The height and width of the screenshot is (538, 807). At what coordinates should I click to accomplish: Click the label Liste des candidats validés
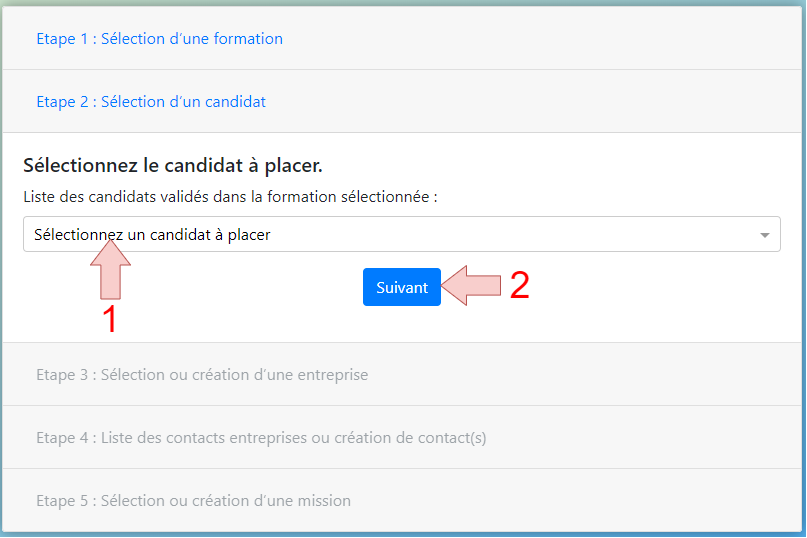pyautogui.click(x=230, y=197)
